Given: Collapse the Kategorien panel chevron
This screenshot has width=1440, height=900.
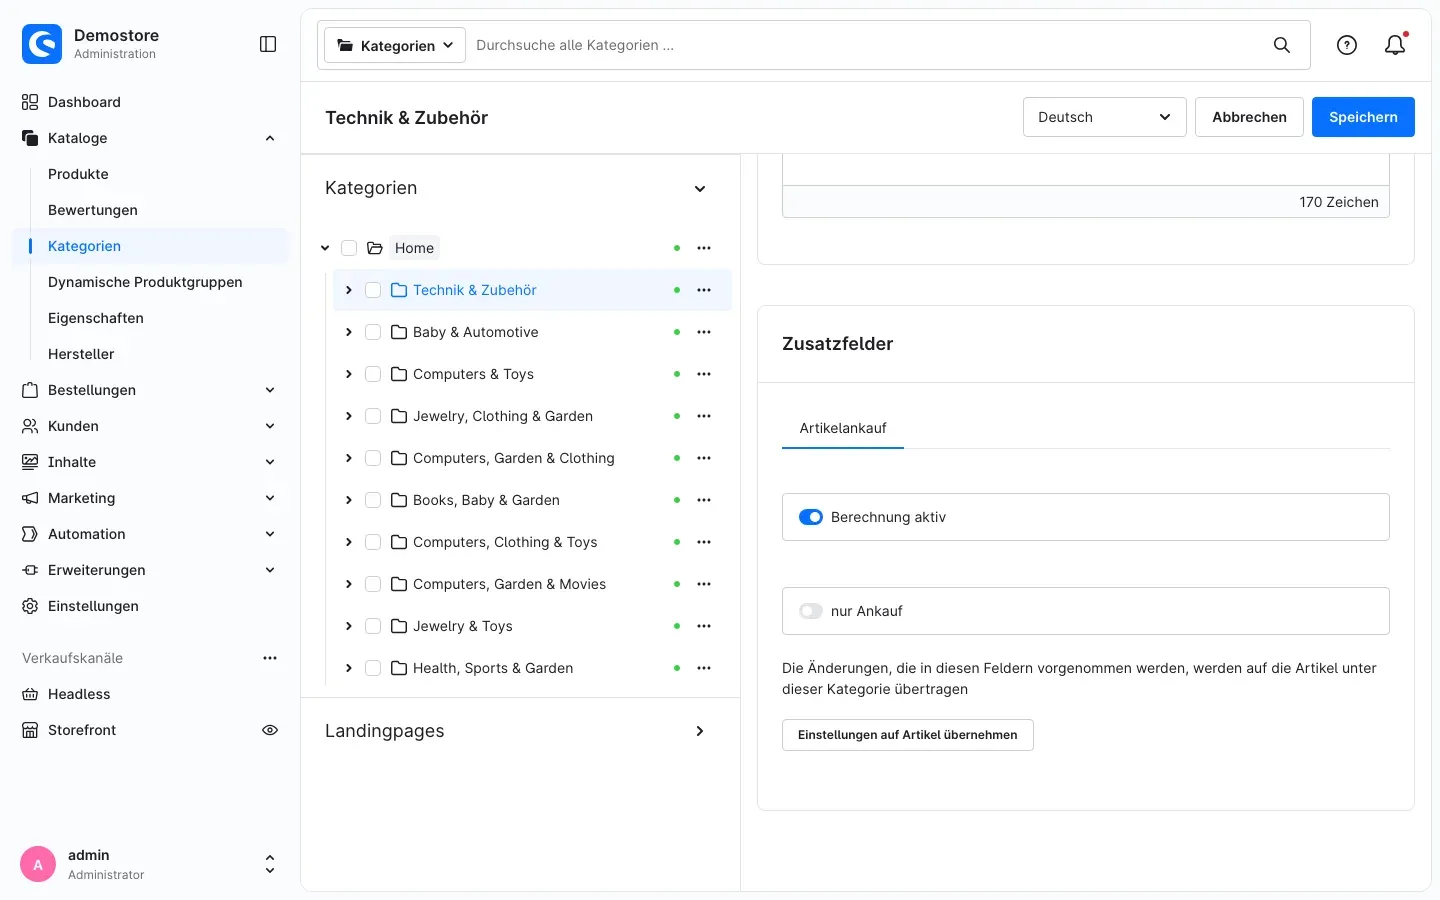Looking at the screenshot, I should pos(700,189).
